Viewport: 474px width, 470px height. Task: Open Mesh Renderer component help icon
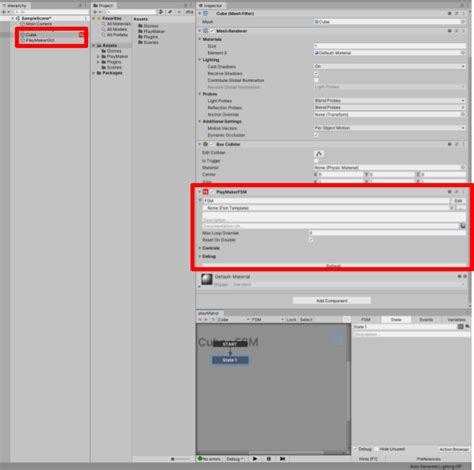click(x=449, y=31)
